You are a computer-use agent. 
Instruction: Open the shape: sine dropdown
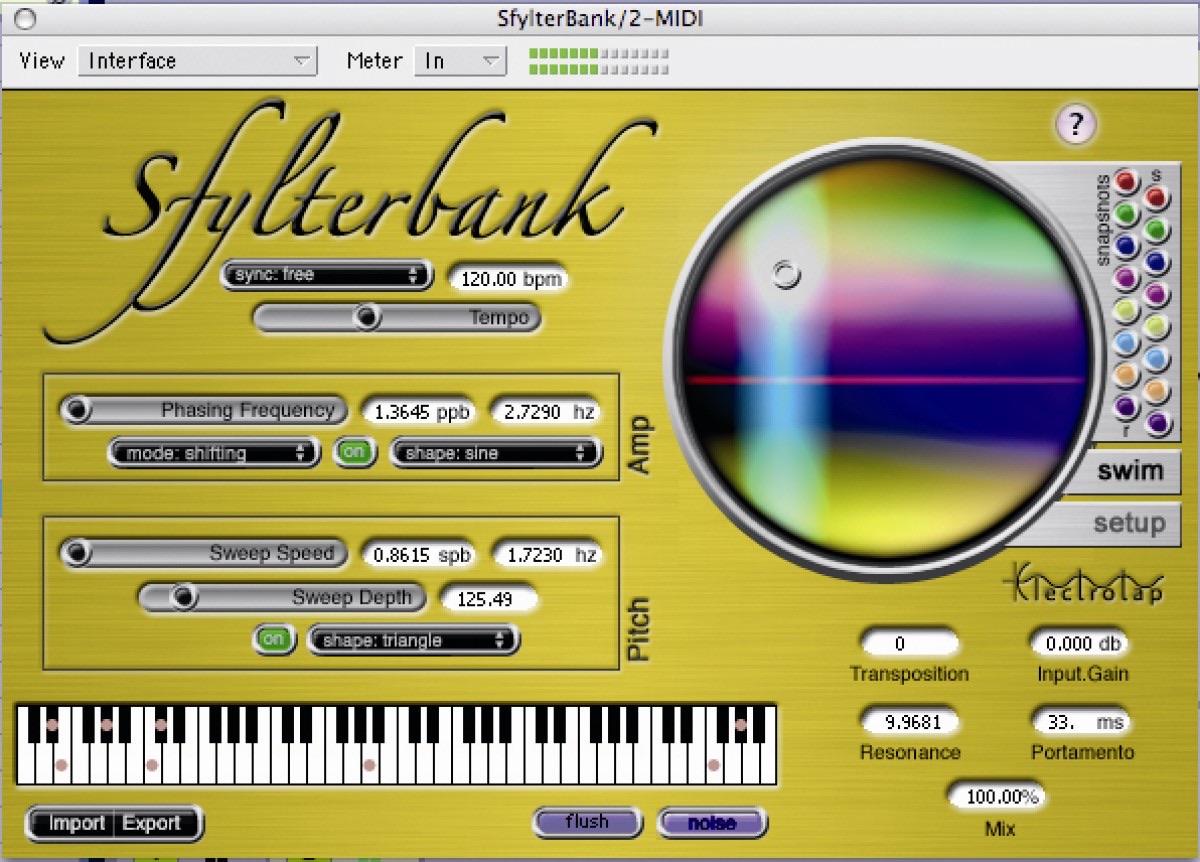point(496,453)
